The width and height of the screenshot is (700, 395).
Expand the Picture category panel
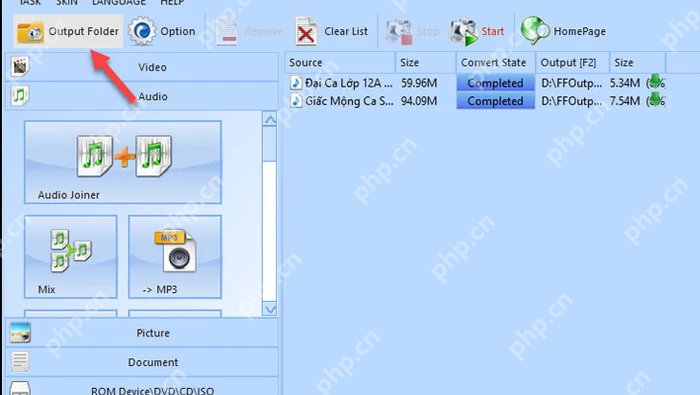pyautogui.click(x=143, y=333)
